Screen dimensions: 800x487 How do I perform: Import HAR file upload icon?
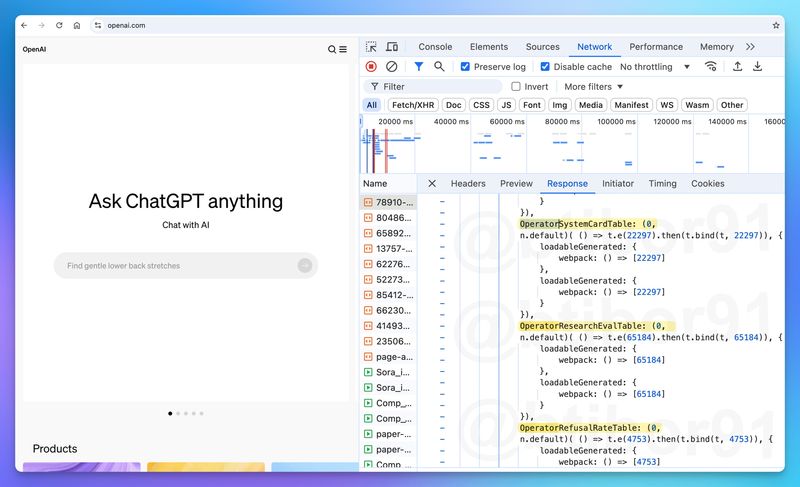(737, 66)
